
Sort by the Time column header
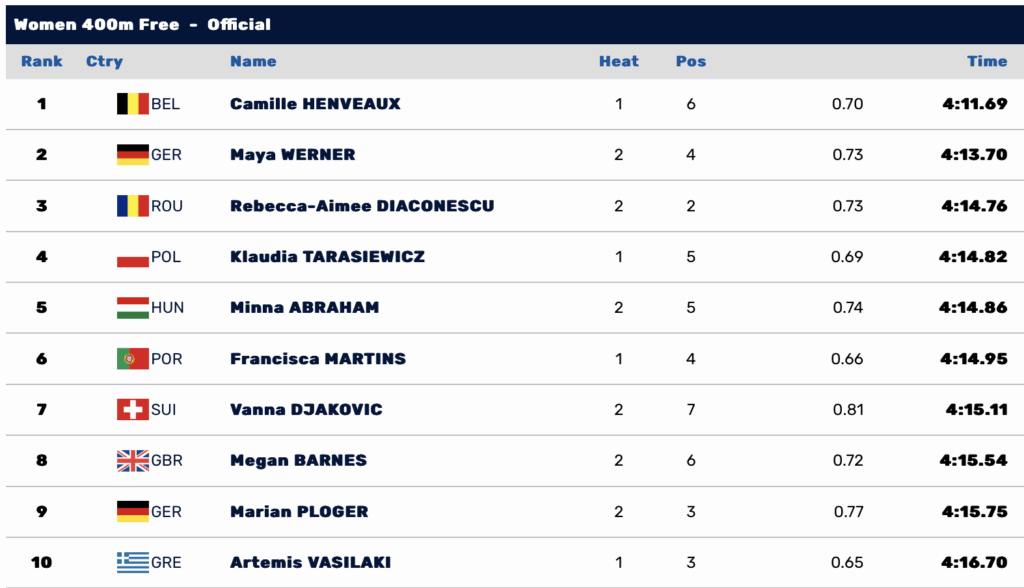[986, 61]
